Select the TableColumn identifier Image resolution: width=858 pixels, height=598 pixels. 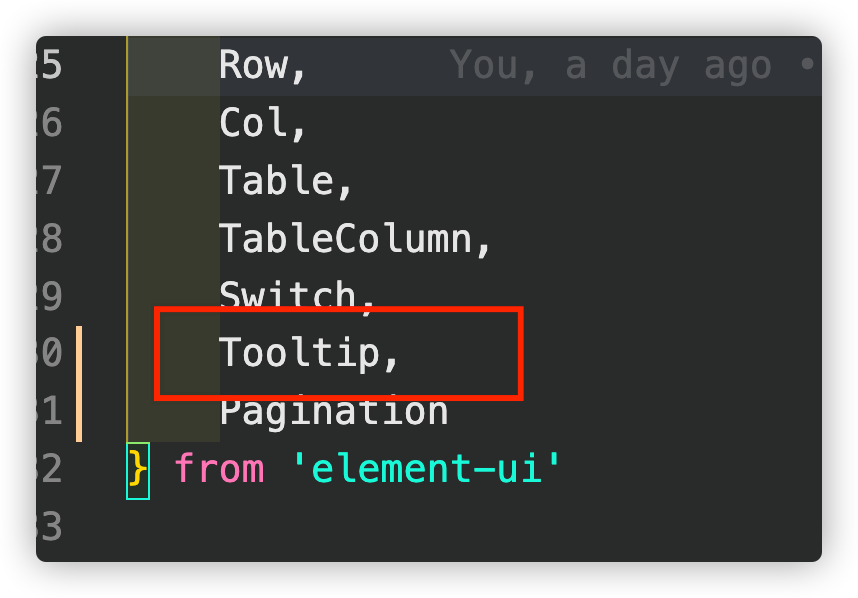point(356,239)
